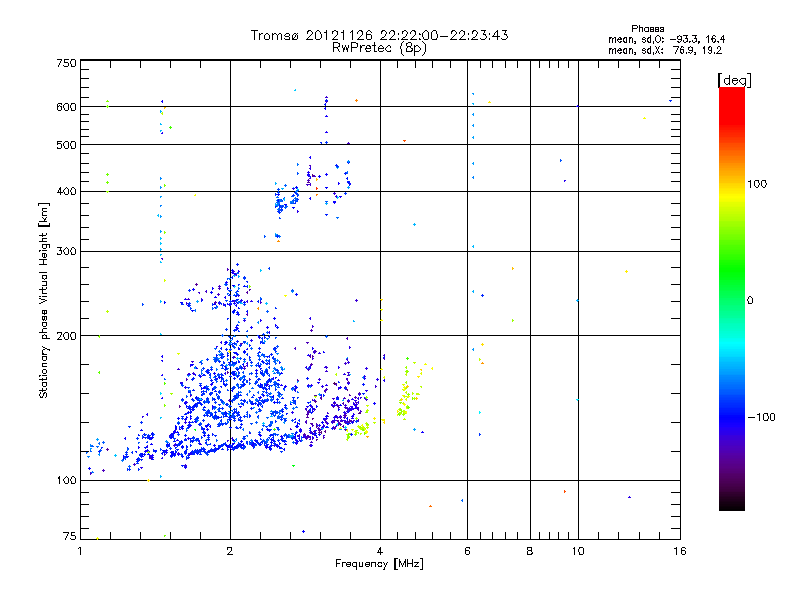This screenshot has width=800, height=600.
Task: Click the 'mean, sd,X: 76.9, 19.2' line
Action: (x=665, y=50)
